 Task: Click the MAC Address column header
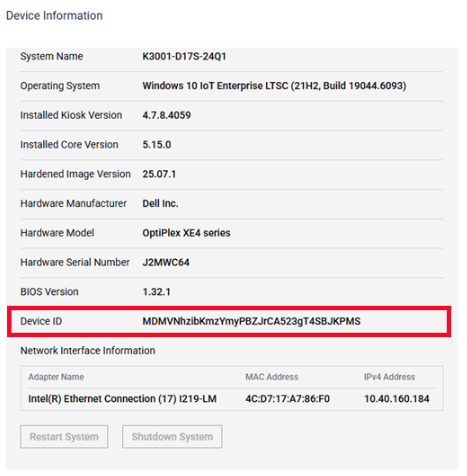click(x=272, y=377)
